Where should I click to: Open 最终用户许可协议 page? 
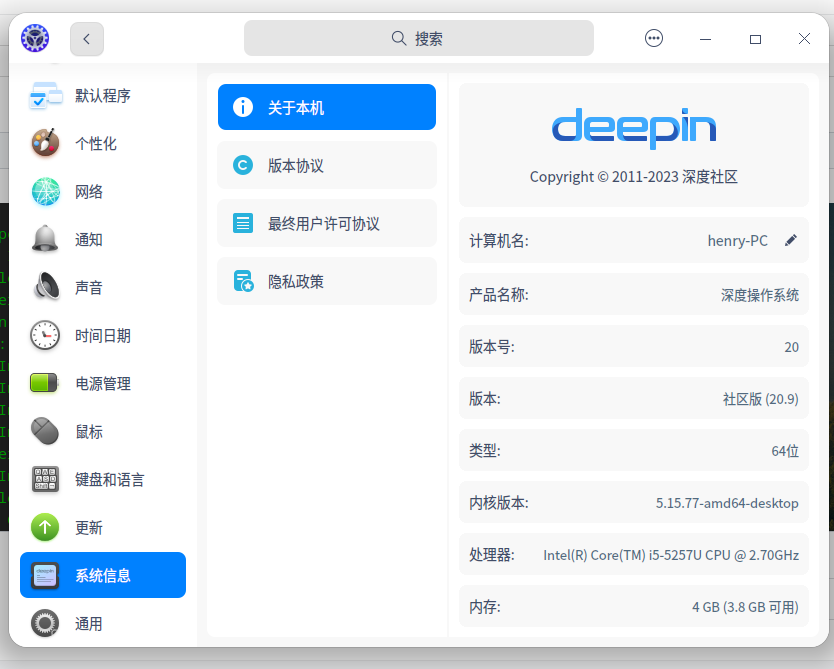point(326,223)
